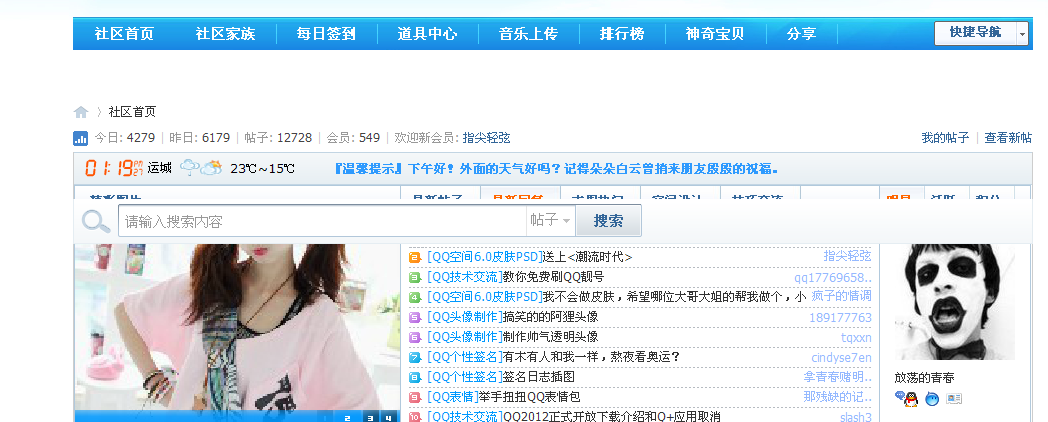Click the digital clock showing 01:19
The width and height of the screenshot is (1048, 422).
(114, 168)
